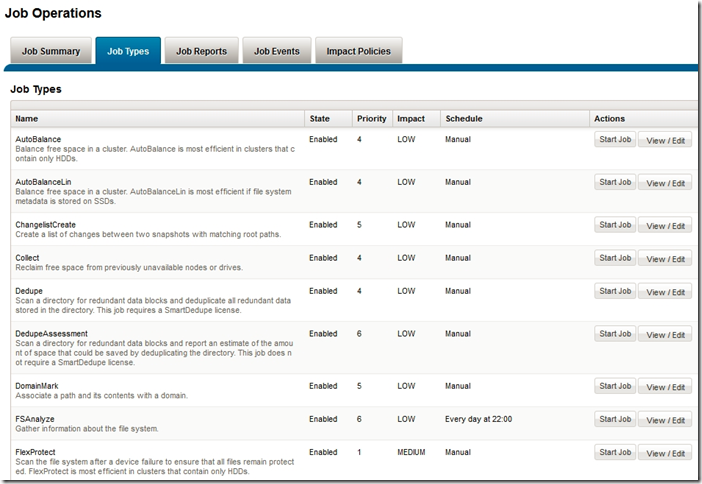Viewport: 702px width, 484px height.
Task: Open View / Edit for AutoBalanceLin
Action: tap(665, 183)
